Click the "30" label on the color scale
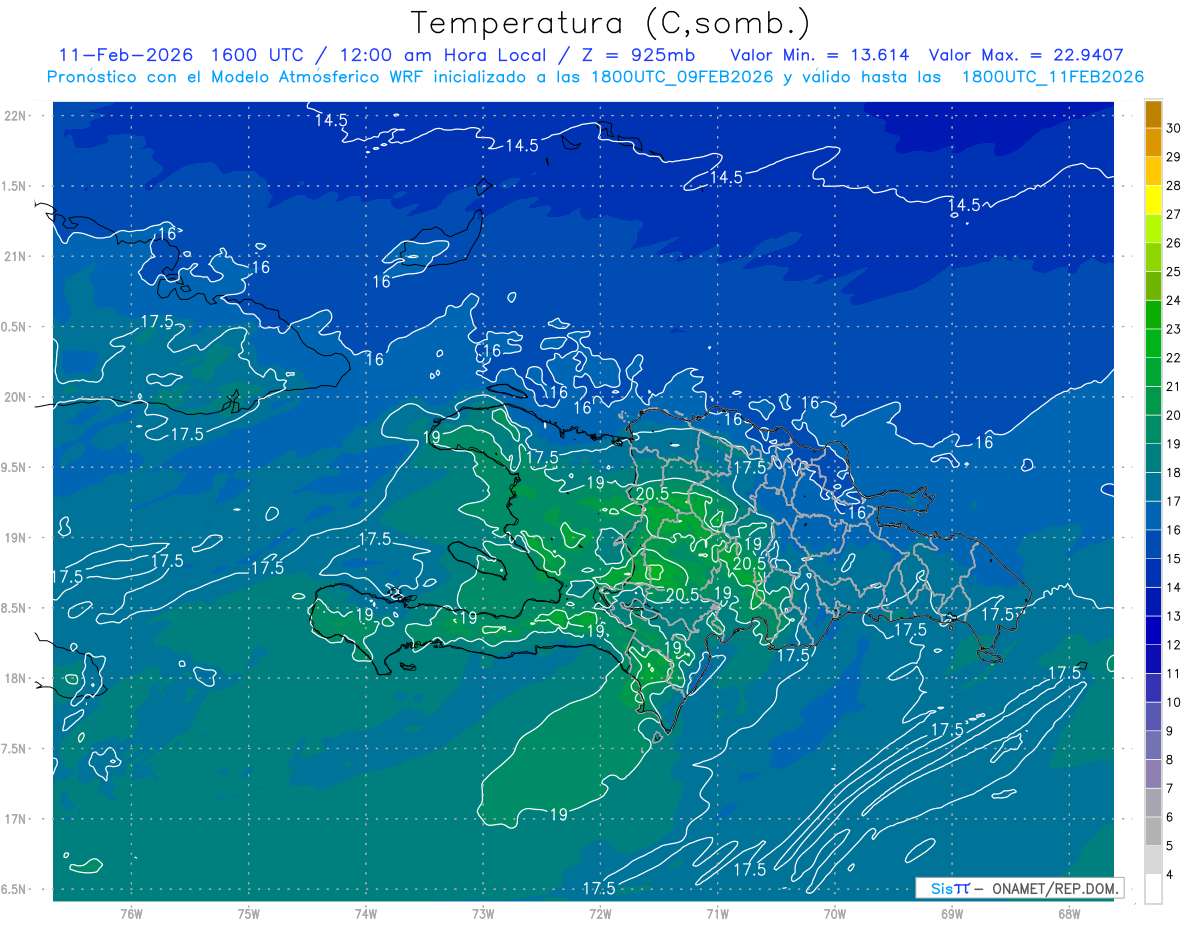Screen dimensions: 1200x927 pos(1173,128)
